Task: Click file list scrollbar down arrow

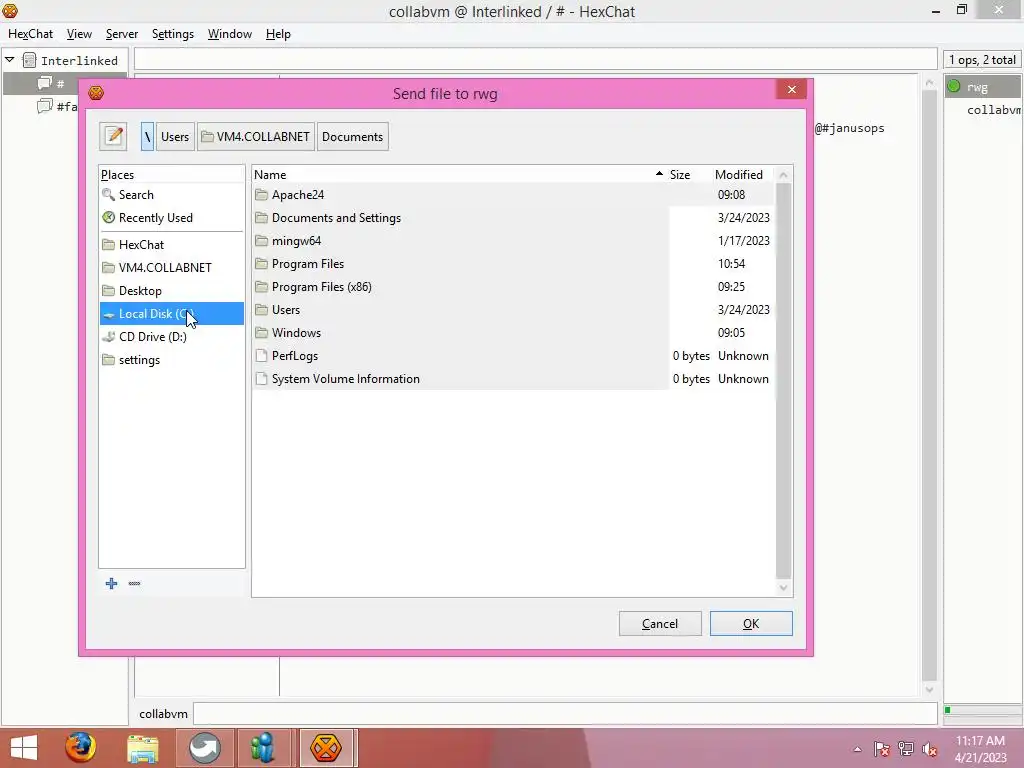Action: [784, 588]
